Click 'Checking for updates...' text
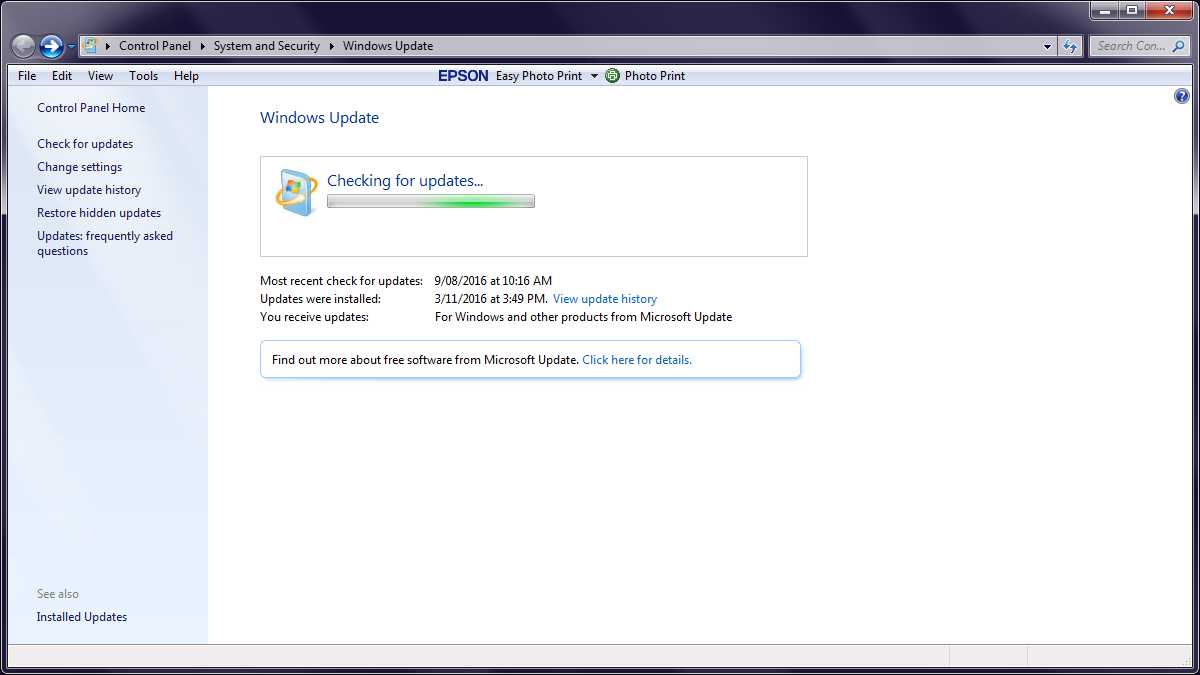The width and height of the screenshot is (1200, 675). 405,181
